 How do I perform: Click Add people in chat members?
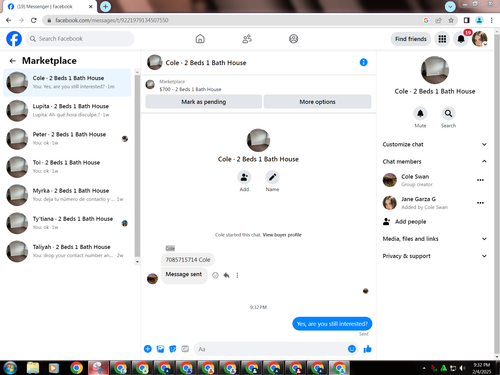point(410,222)
